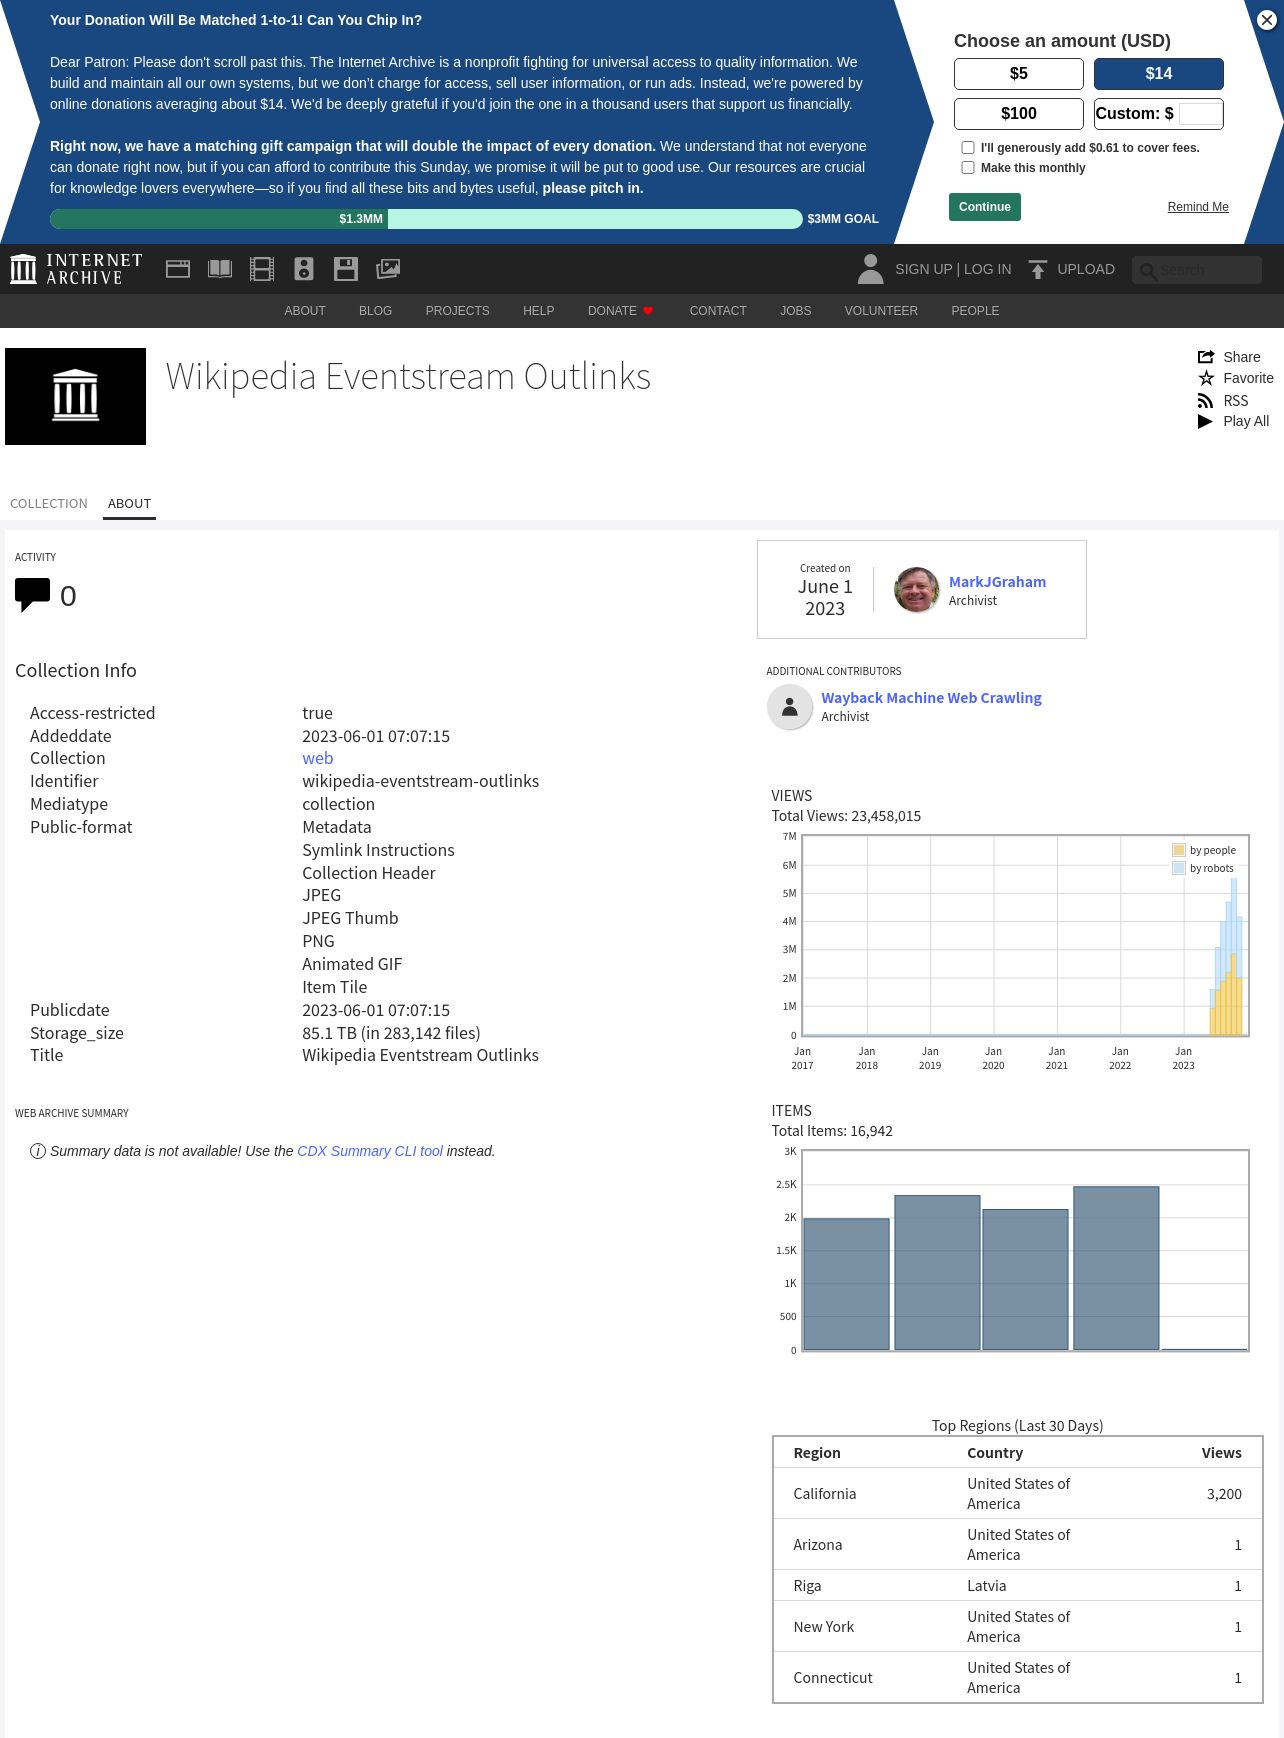Click the Share icon
1284x1738 pixels.
pos(1206,357)
